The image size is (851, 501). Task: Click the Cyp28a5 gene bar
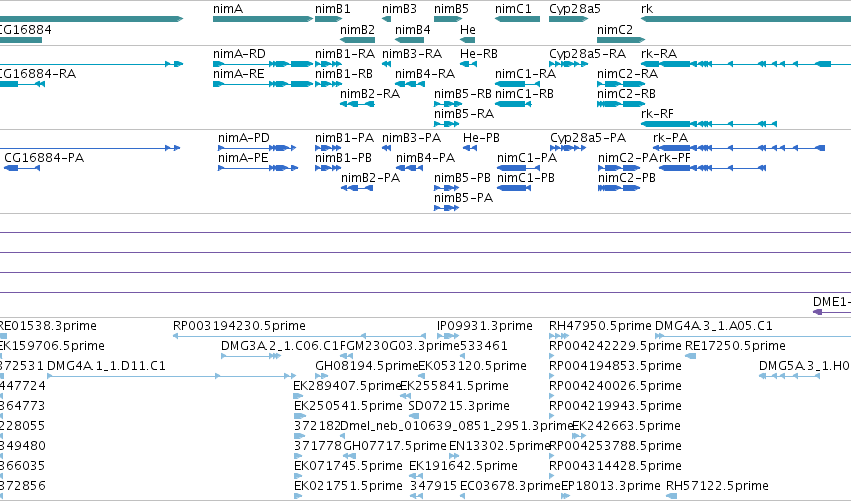(568, 19)
